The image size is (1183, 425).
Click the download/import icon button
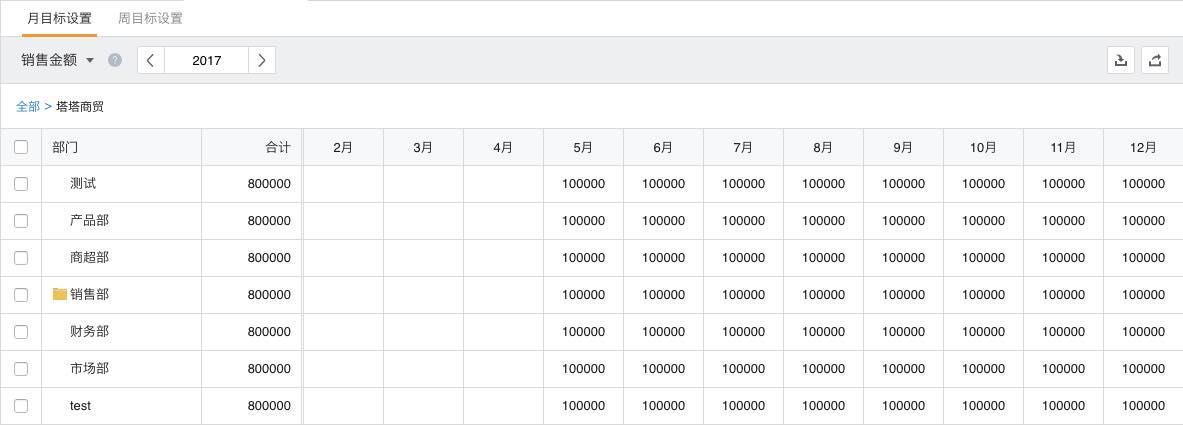pos(1121,60)
